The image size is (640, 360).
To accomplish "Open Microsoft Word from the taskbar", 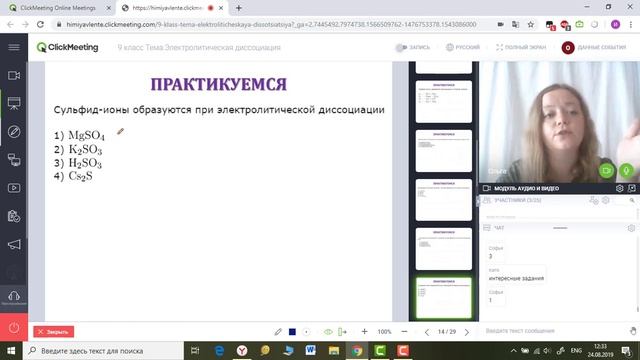I will tap(311, 351).
